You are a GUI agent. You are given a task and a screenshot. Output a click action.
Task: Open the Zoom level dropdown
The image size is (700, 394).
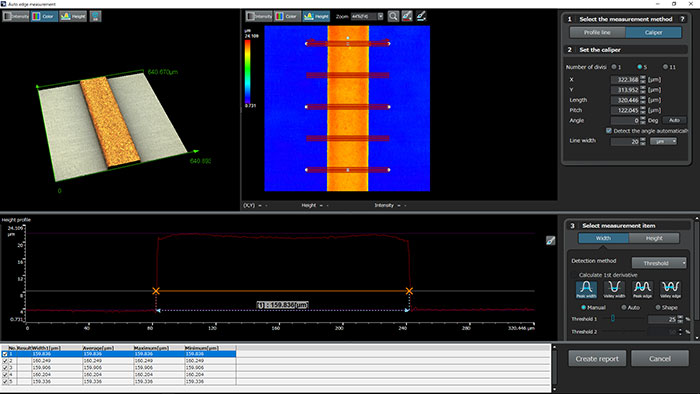click(x=380, y=17)
